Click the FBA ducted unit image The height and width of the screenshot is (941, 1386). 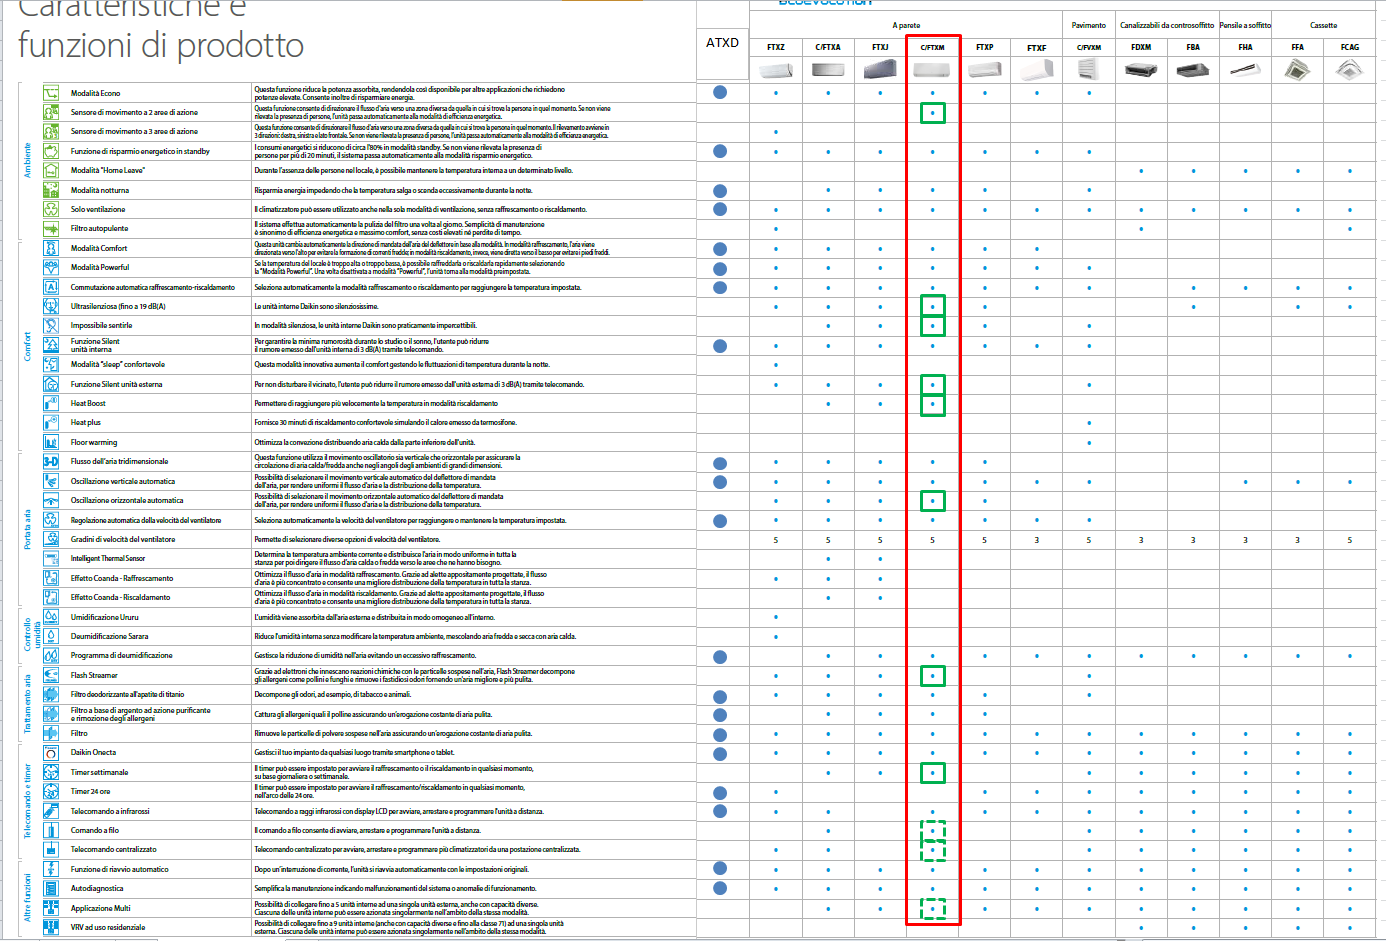pyautogui.click(x=1193, y=70)
